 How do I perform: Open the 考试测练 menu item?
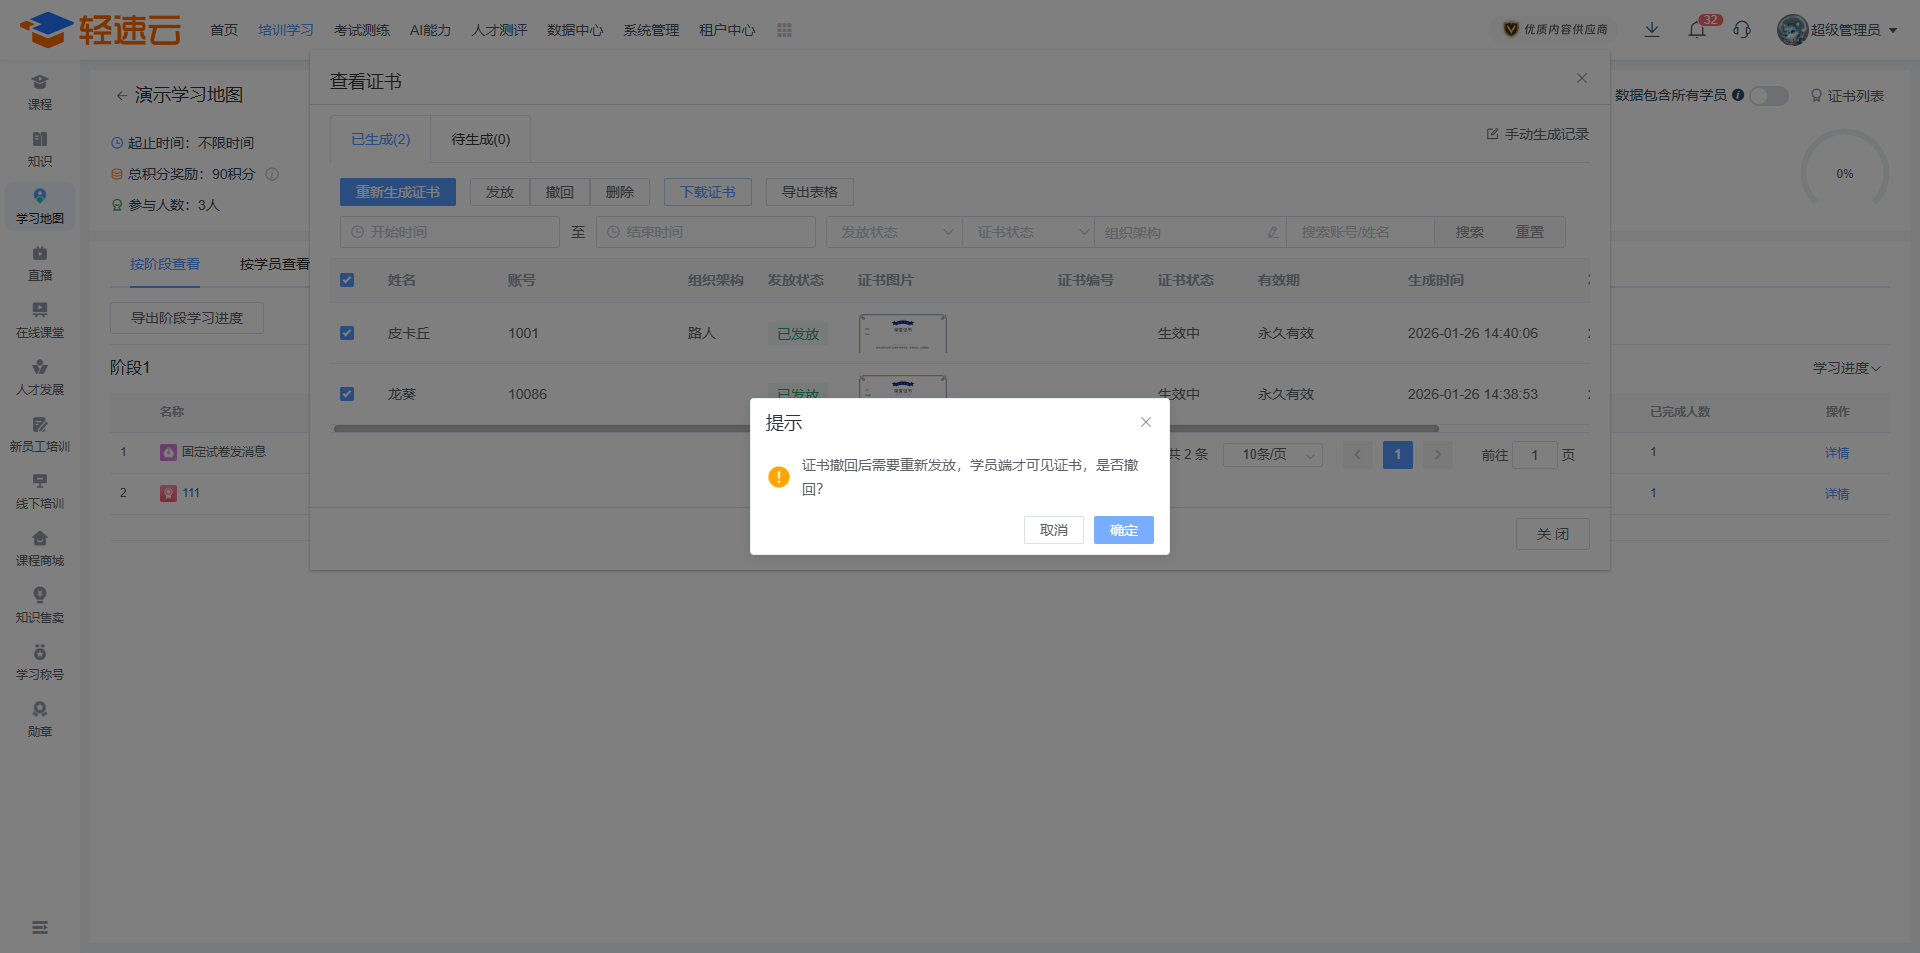(x=362, y=30)
